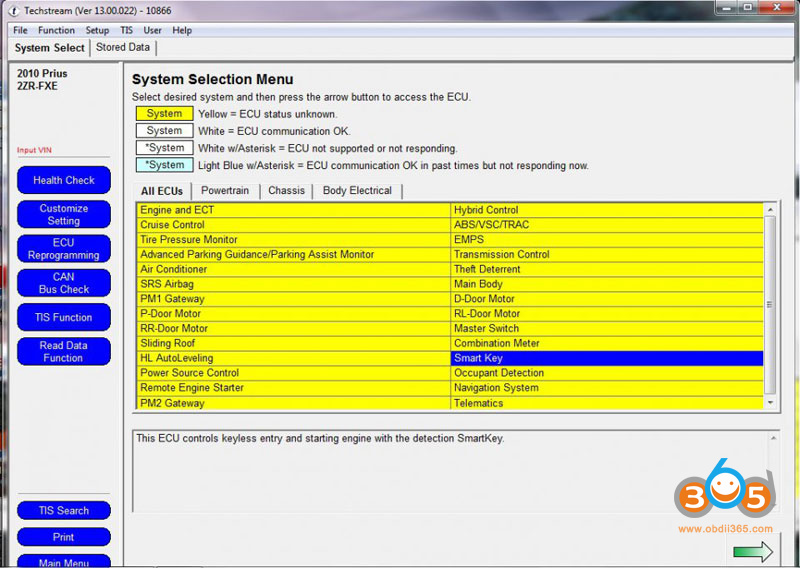Select Main Body system

pos(607,284)
